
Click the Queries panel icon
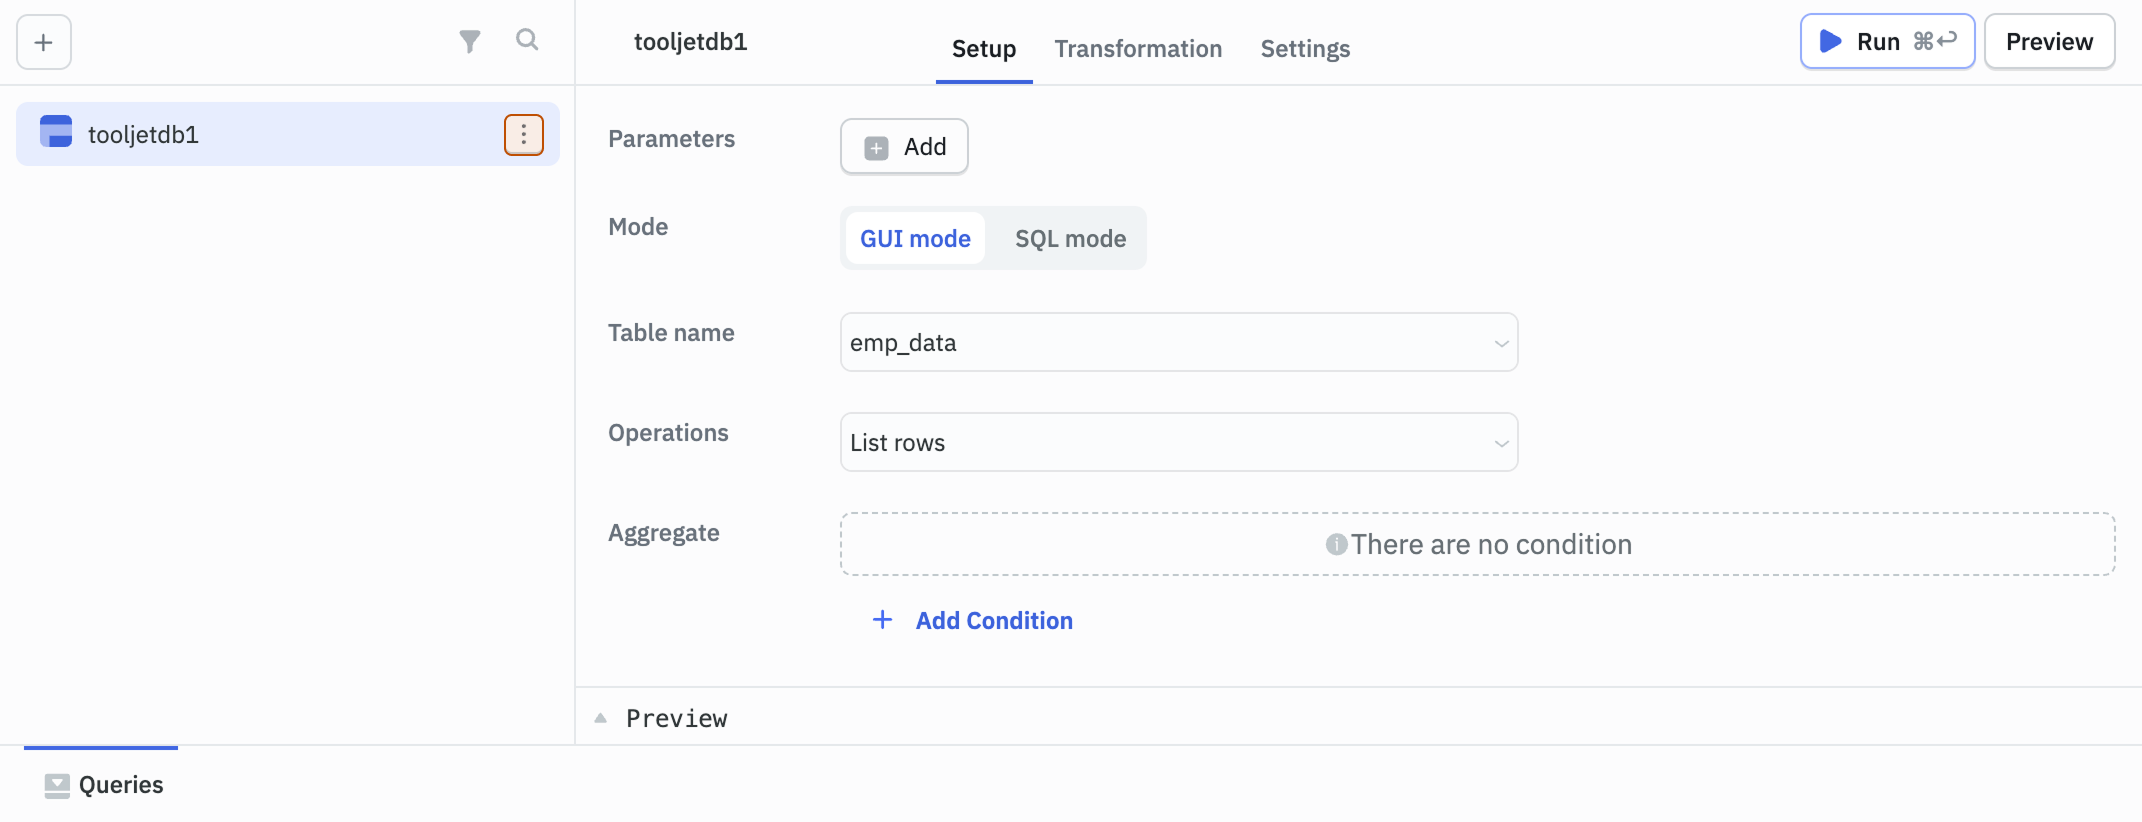coord(57,786)
